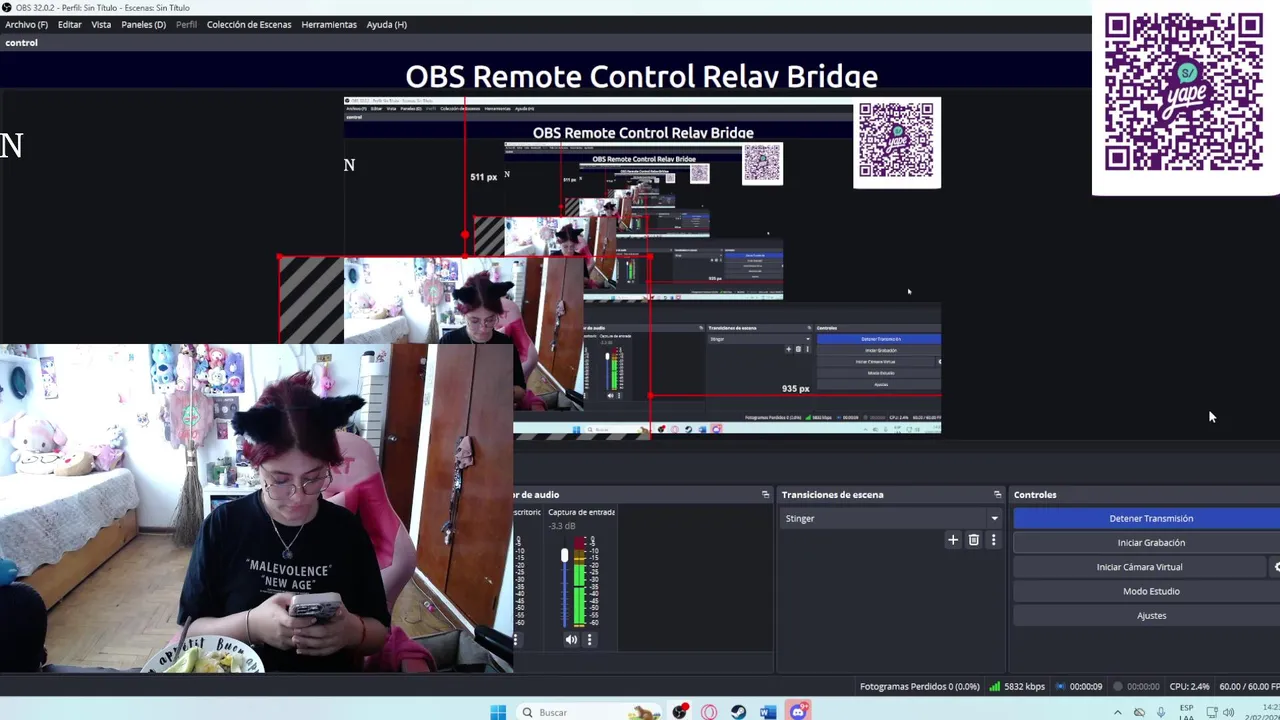Click the 'OBS Remote Control Relay Bridge' heading
Image resolution: width=1280 pixels, height=720 pixels.
[641, 76]
